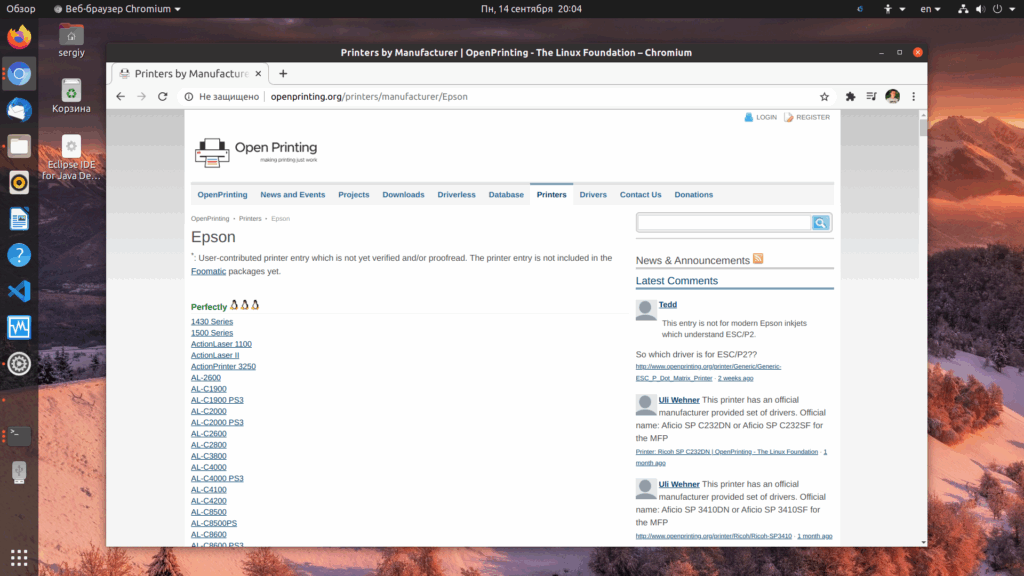Click the LOGIN link
This screenshot has height=576, width=1024.
coord(761,118)
